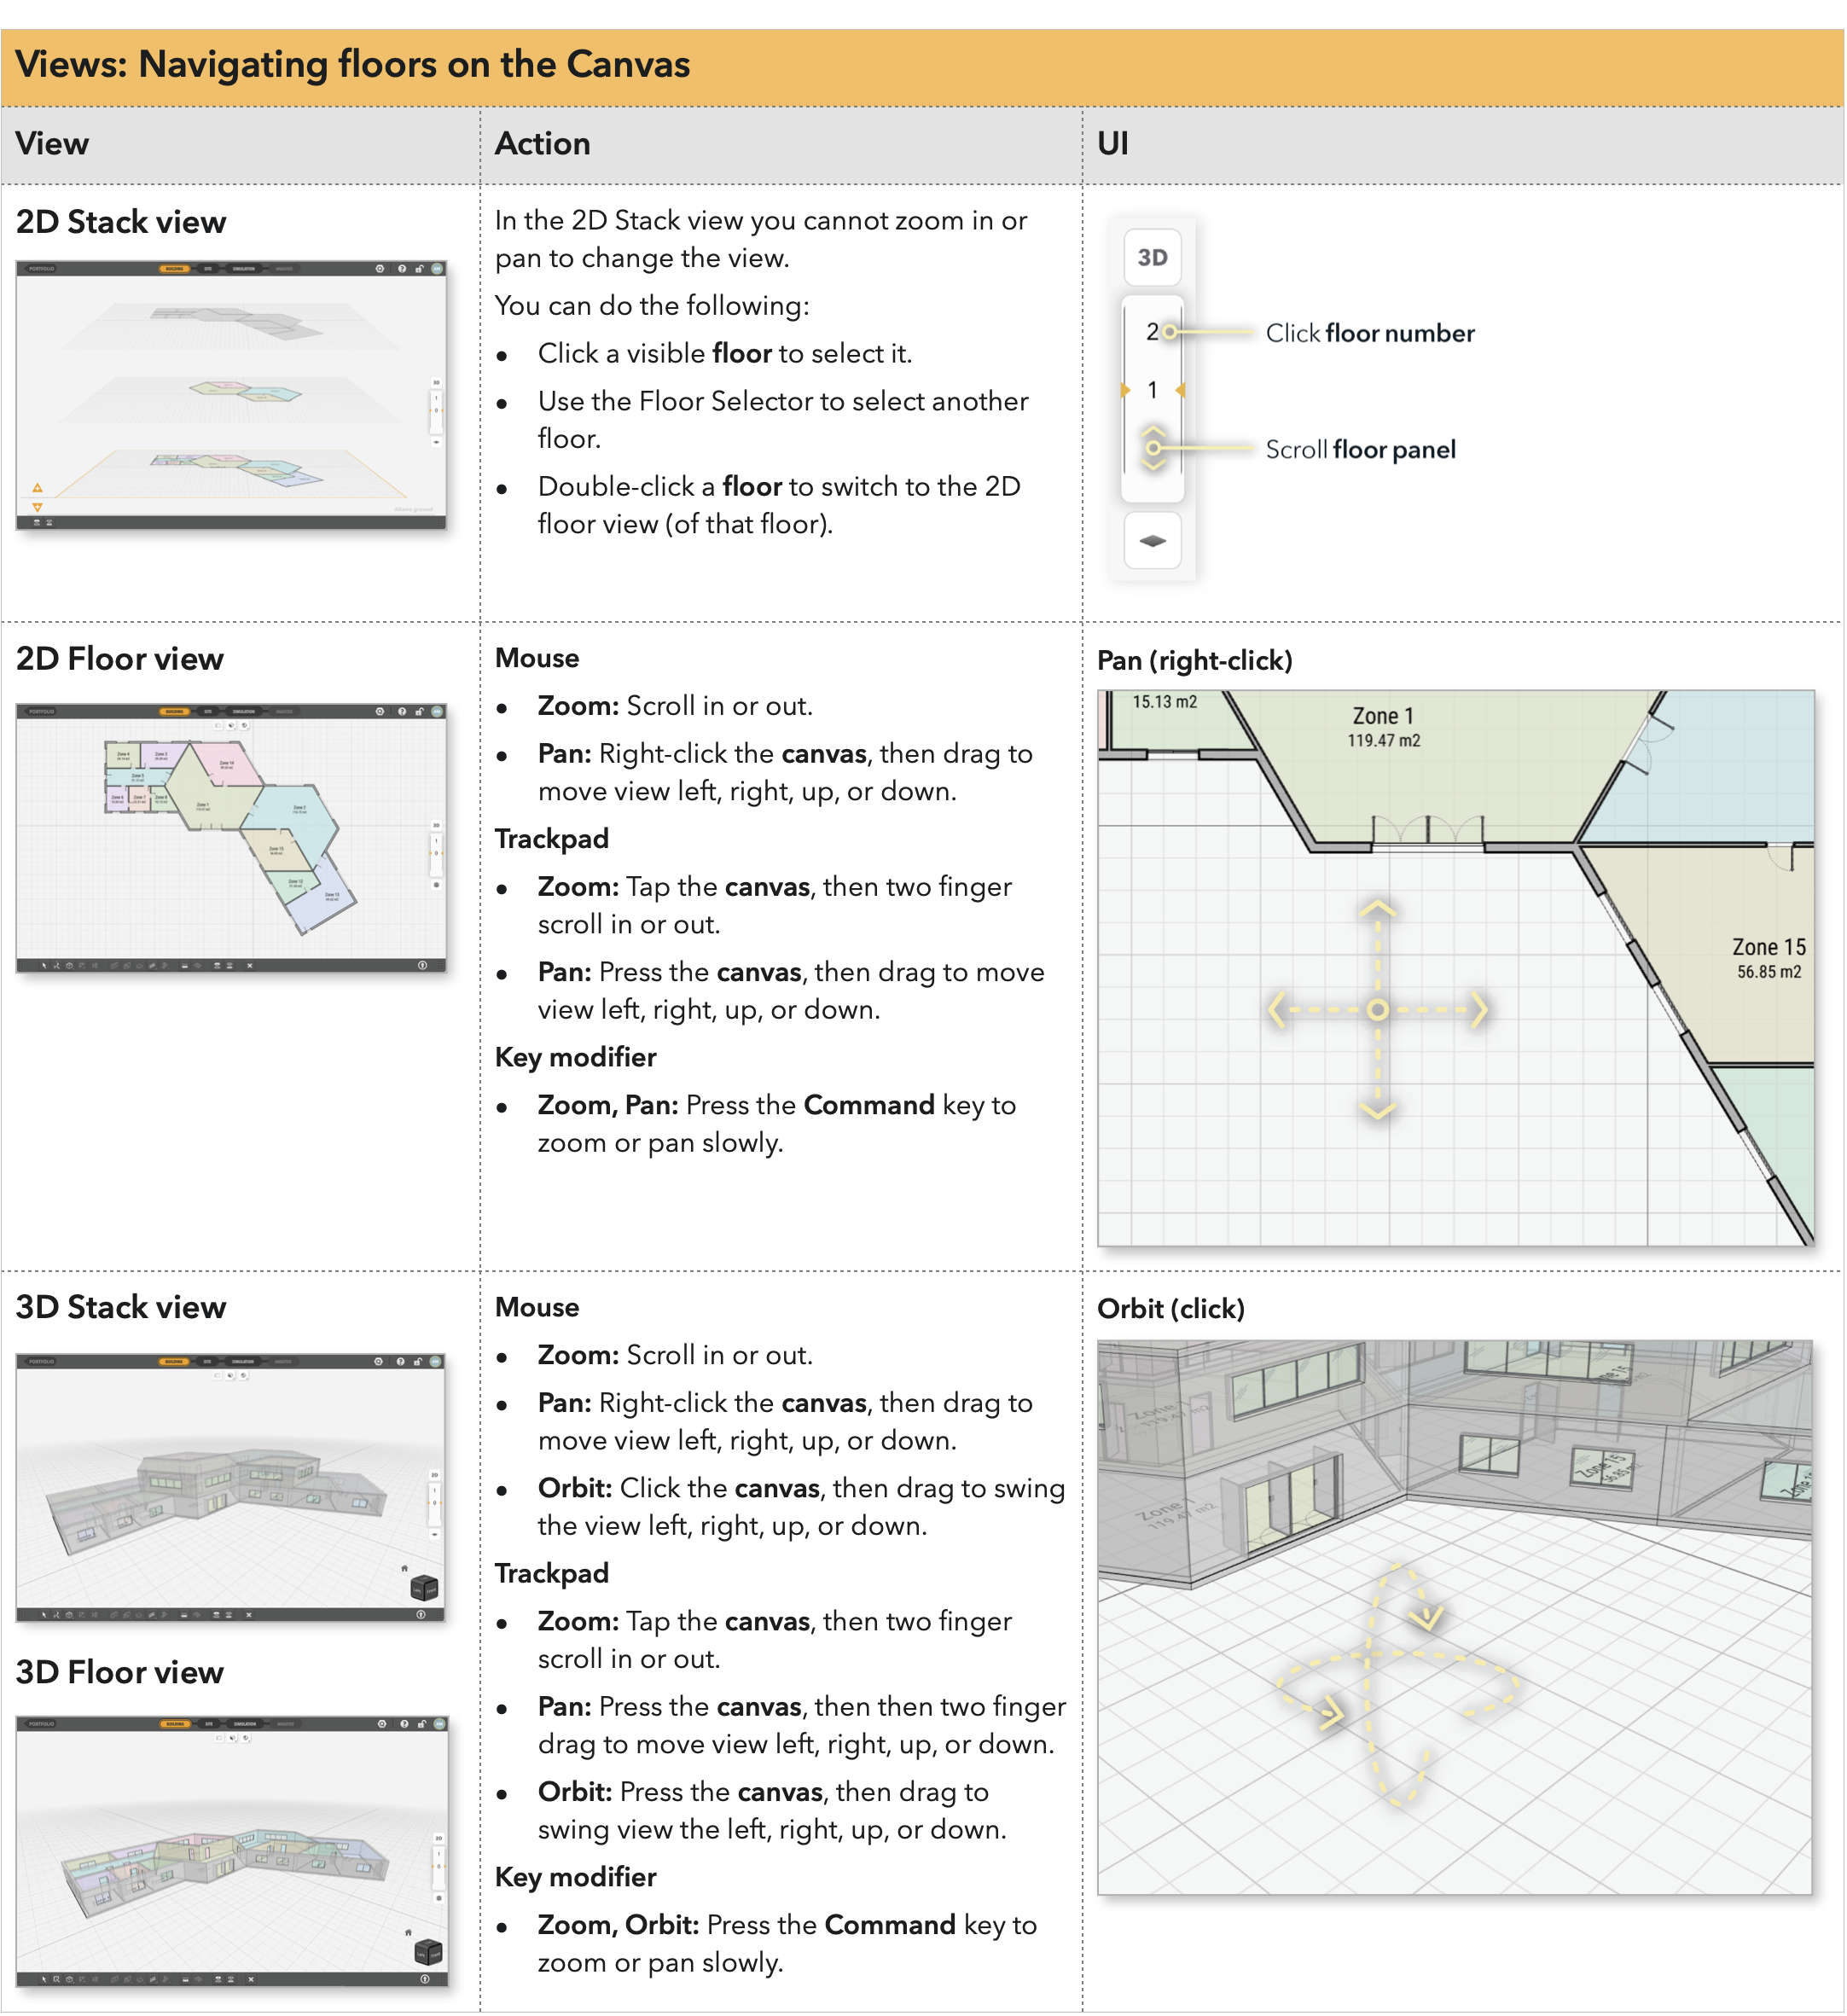
Task: Click the view cube in 3D Floor thumbnail
Action: pyautogui.click(x=428, y=1951)
